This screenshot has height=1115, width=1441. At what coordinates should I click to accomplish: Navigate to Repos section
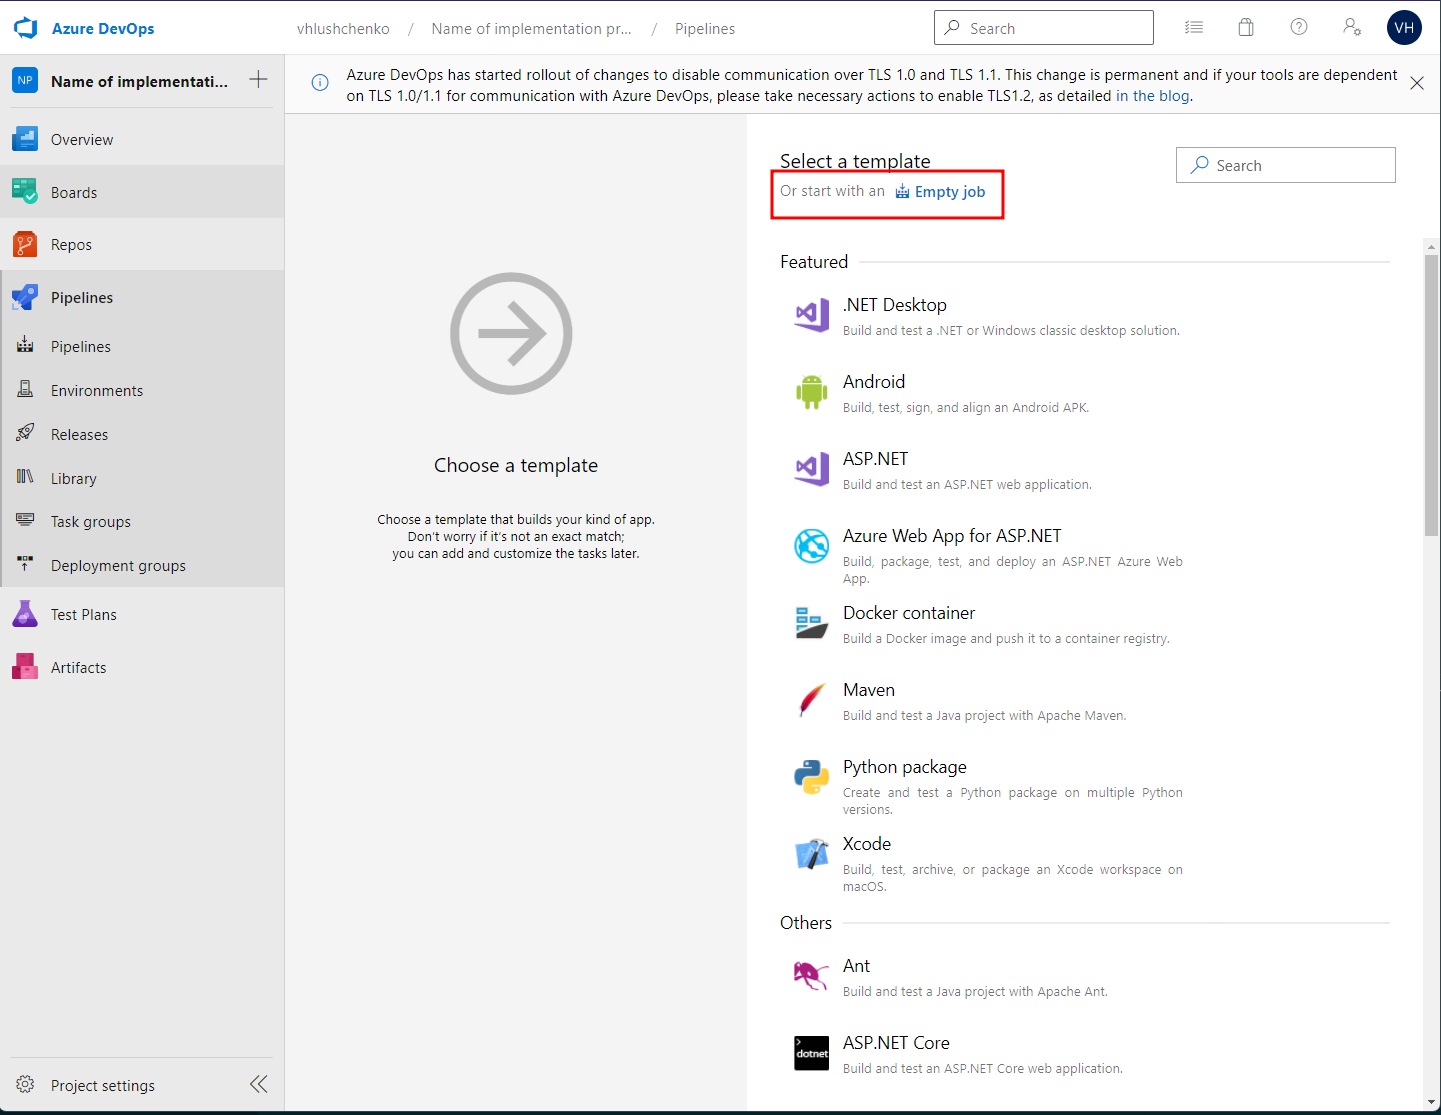[71, 245]
